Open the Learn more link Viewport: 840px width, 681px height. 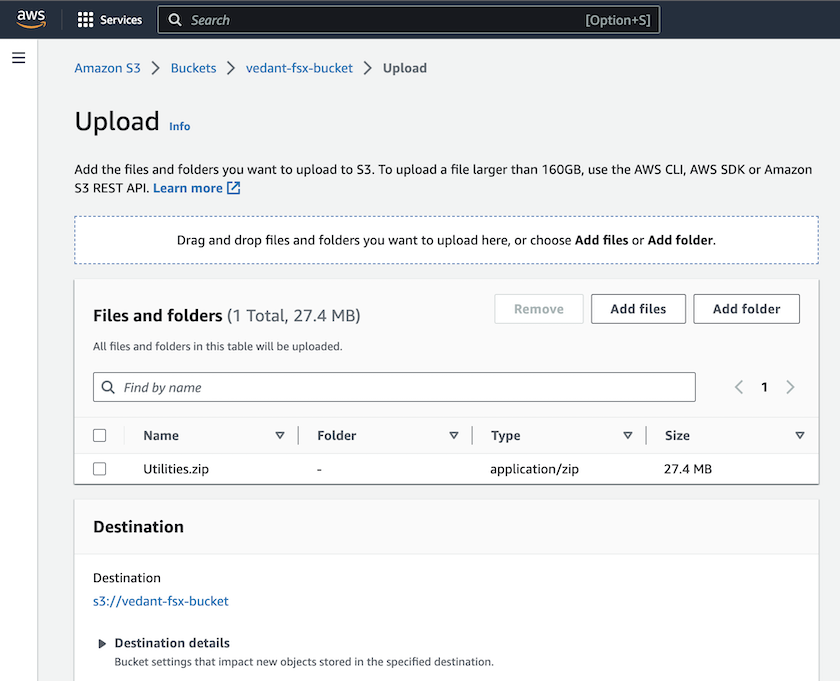(188, 188)
